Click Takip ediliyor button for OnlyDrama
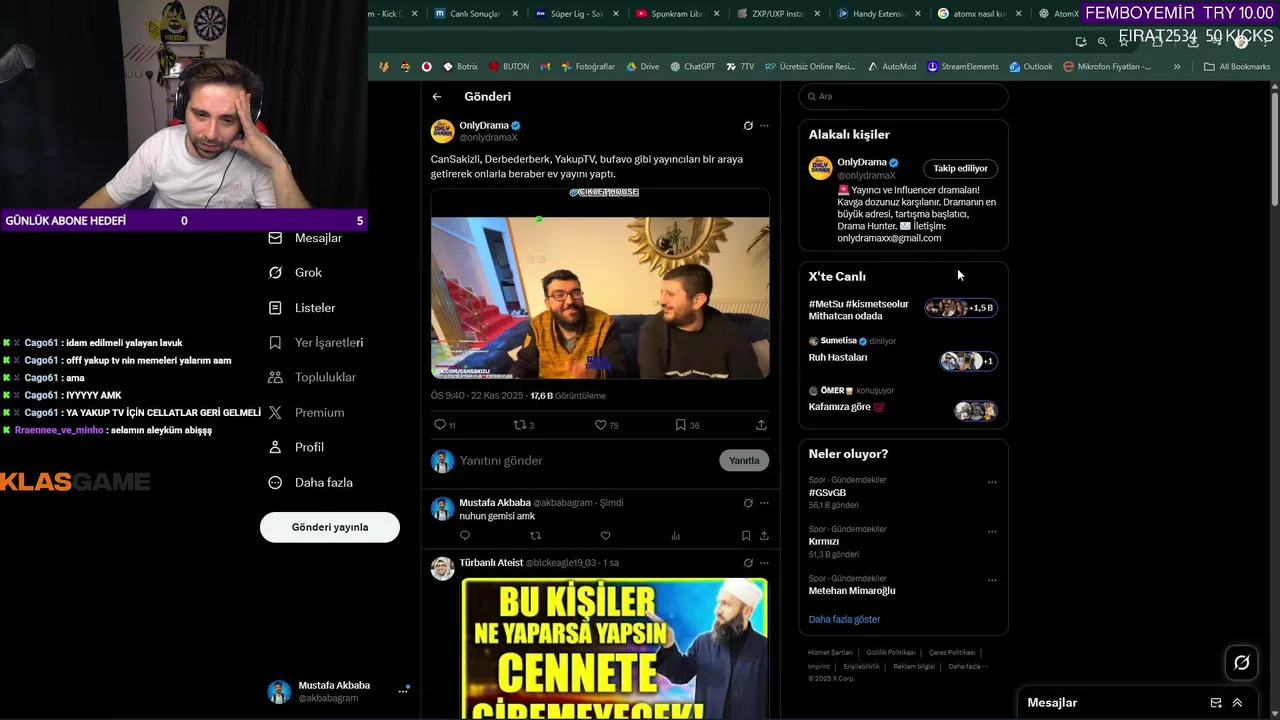Image resolution: width=1280 pixels, height=720 pixels. (960, 169)
